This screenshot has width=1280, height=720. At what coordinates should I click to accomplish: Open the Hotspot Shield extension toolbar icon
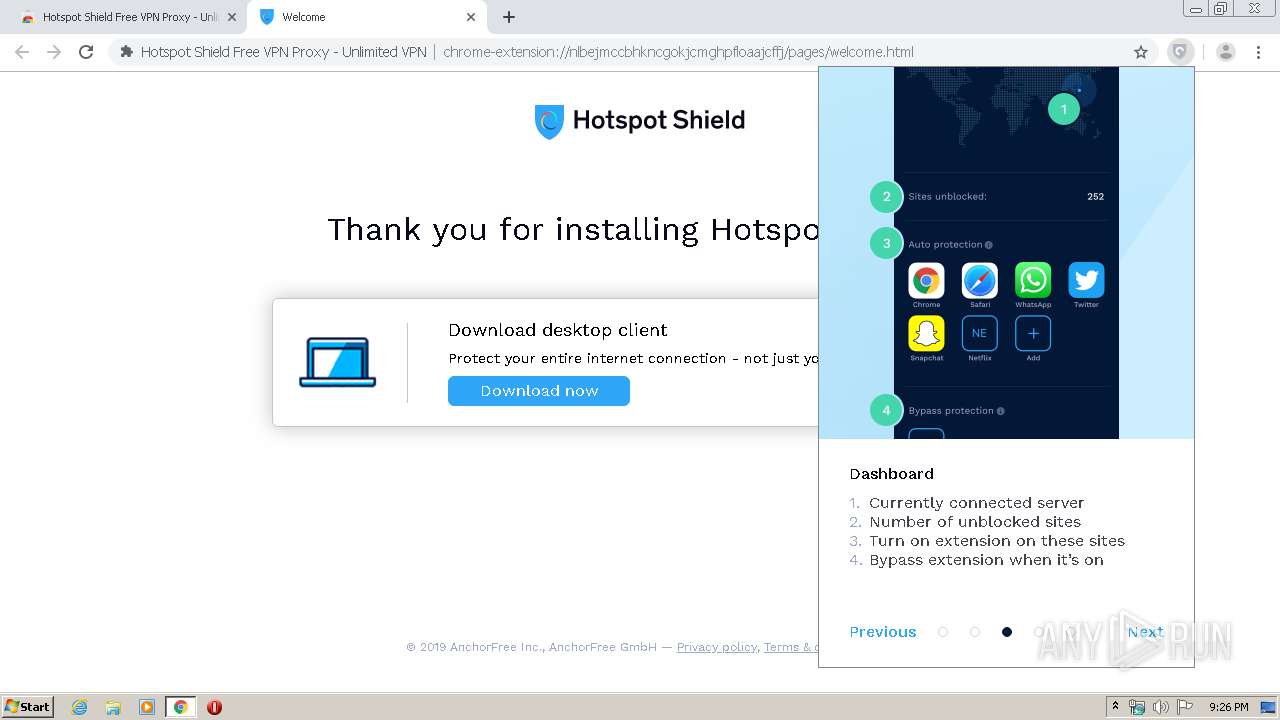(x=1181, y=52)
